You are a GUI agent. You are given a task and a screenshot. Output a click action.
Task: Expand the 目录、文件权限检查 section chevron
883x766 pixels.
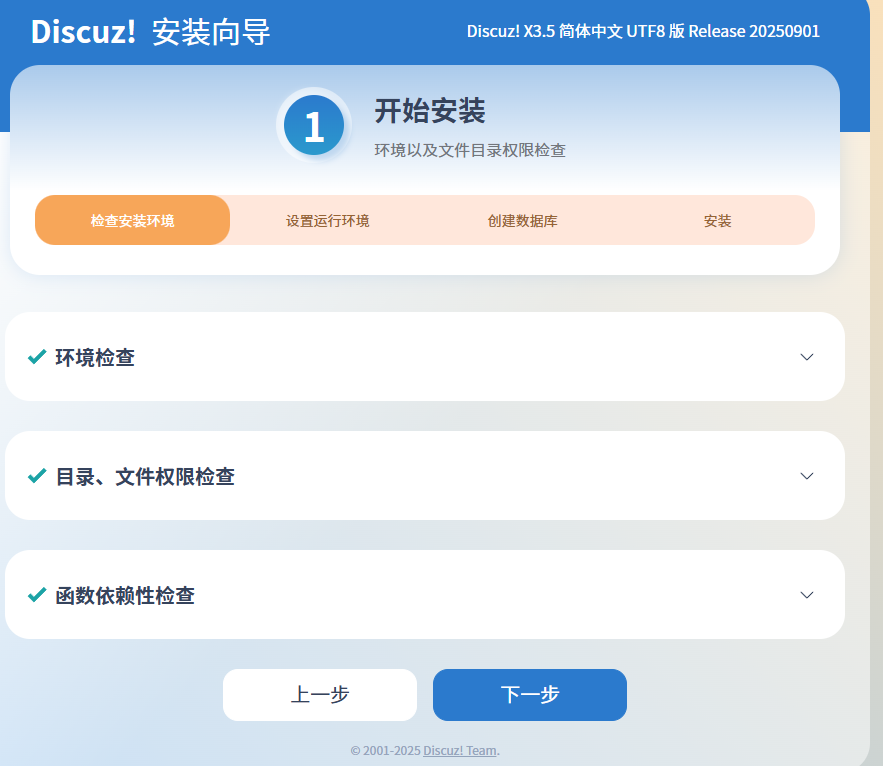click(806, 476)
